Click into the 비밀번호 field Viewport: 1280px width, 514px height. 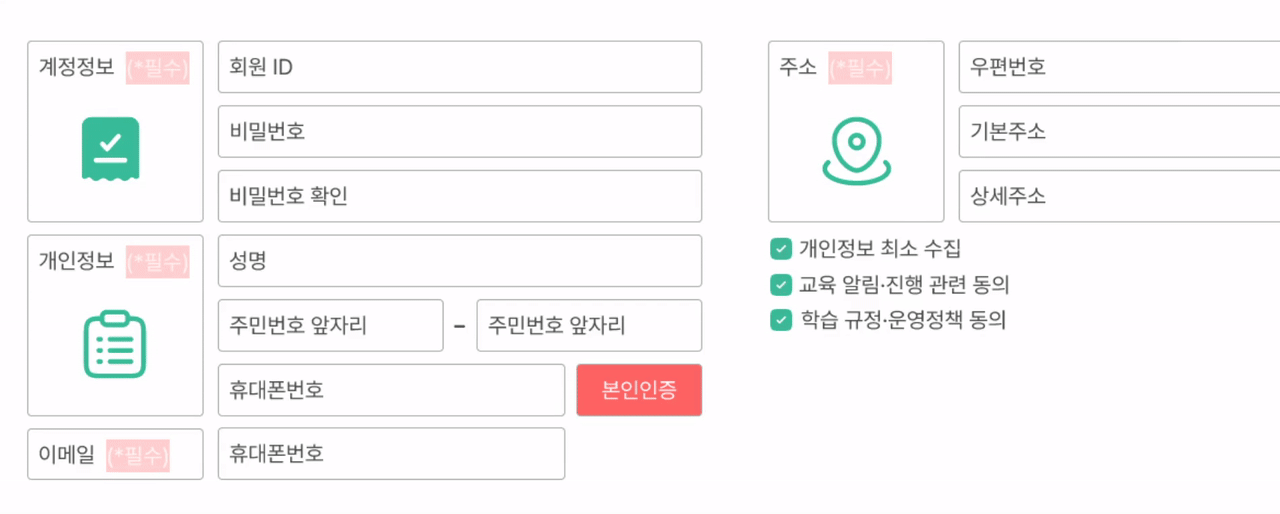pos(459,132)
